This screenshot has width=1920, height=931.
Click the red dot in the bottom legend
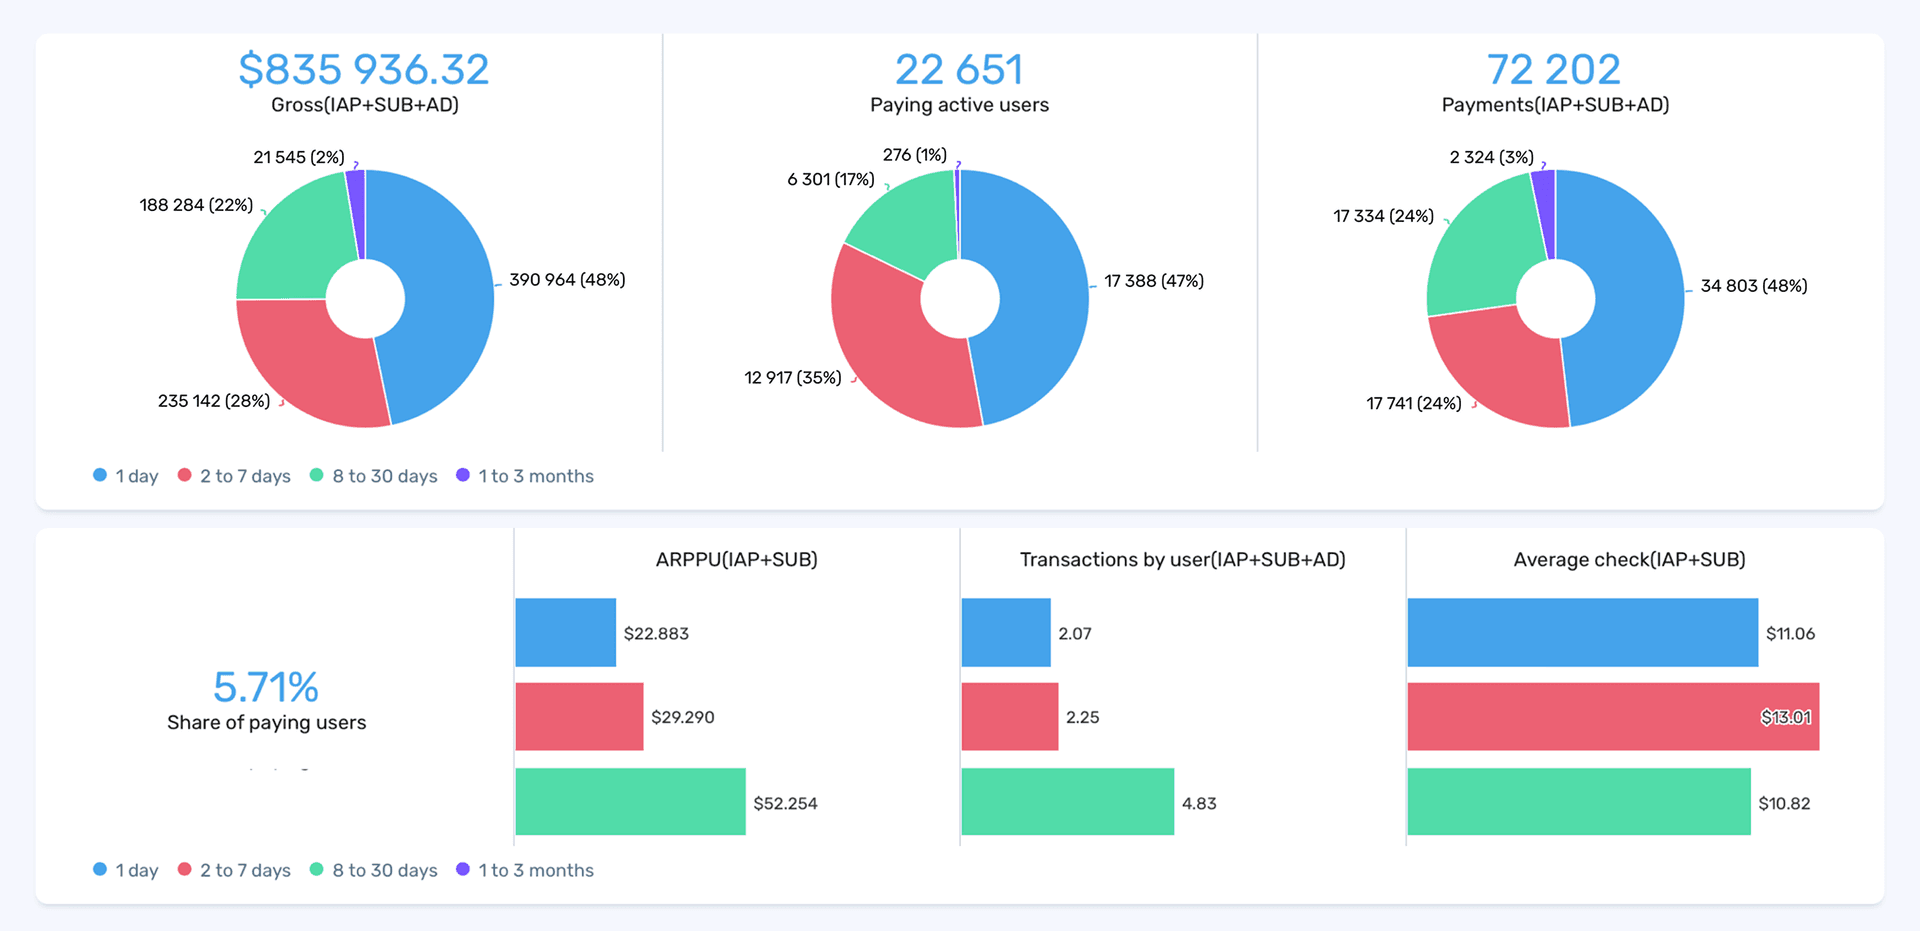(183, 870)
